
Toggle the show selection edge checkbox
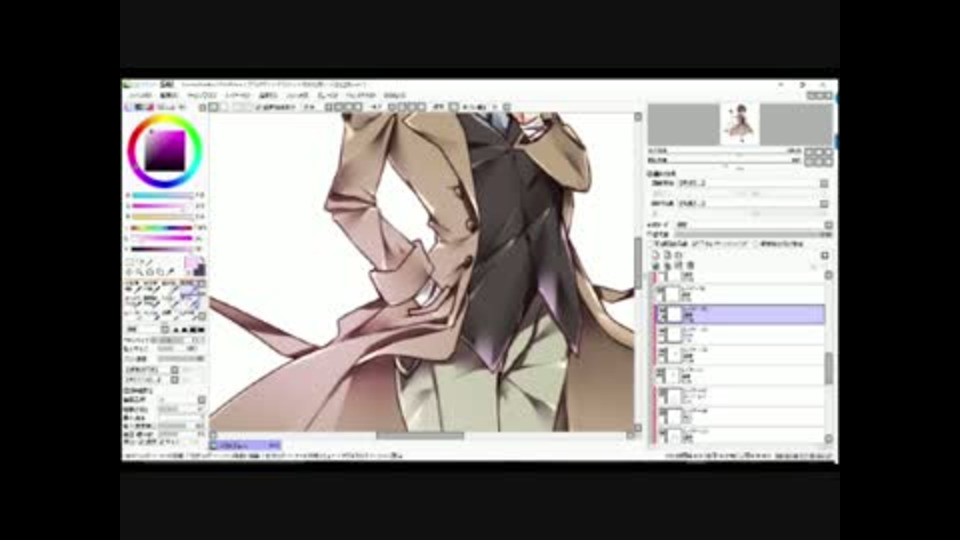(258, 107)
